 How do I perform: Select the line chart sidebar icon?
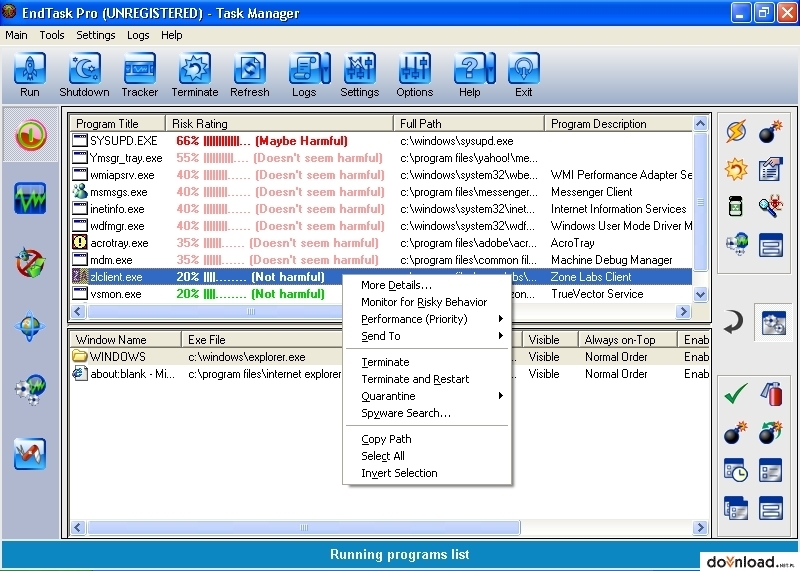click(30, 454)
